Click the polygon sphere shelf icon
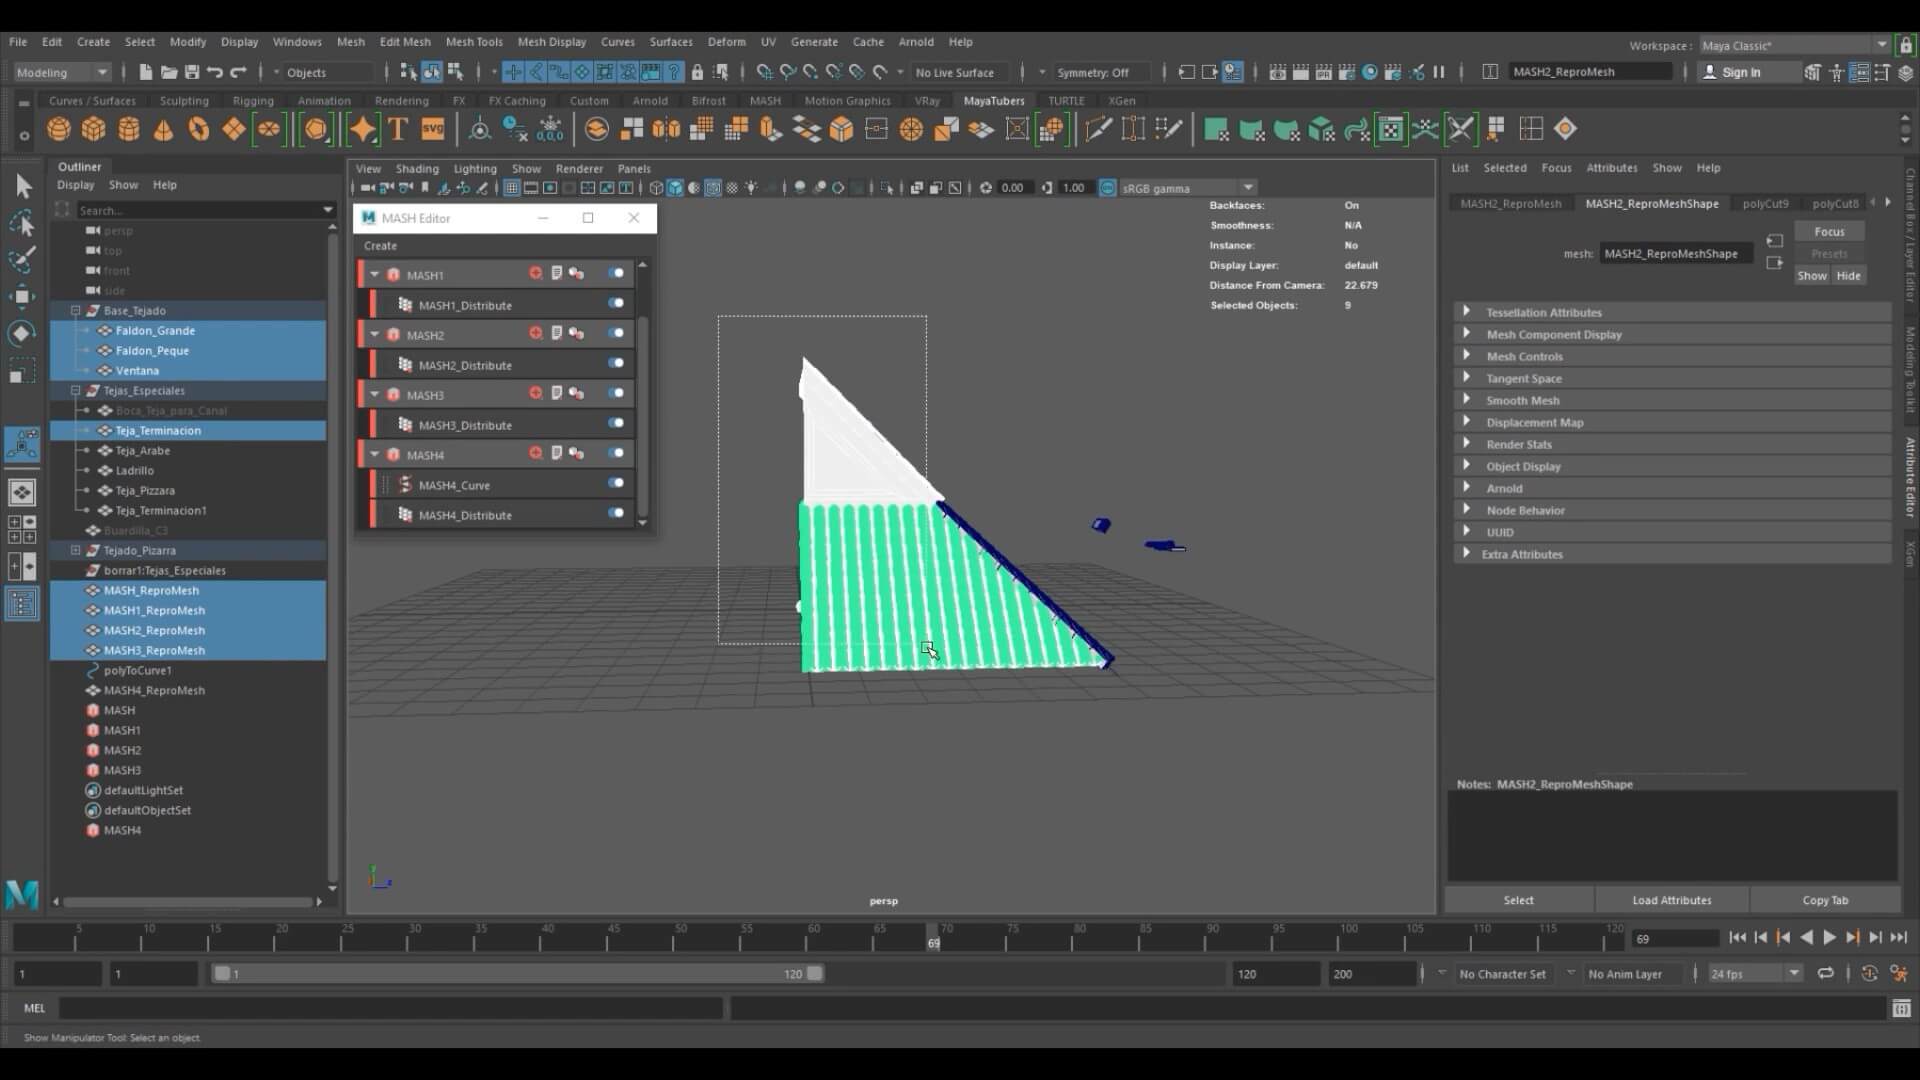Image resolution: width=1920 pixels, height=1080 pixels. 59,129
